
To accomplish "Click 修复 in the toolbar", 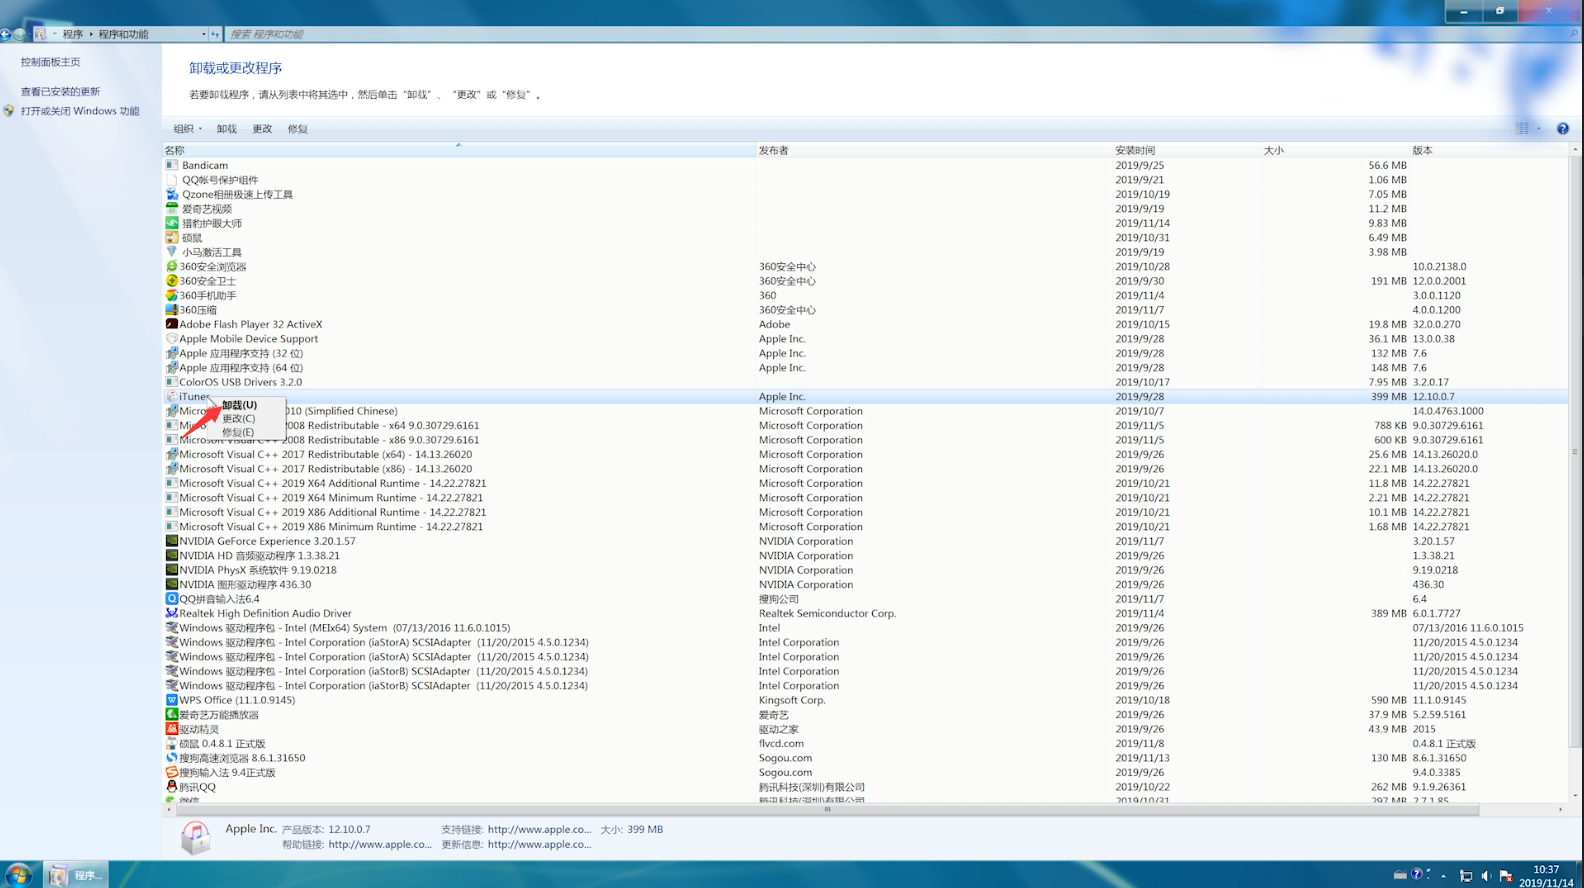I will [298, 129].
